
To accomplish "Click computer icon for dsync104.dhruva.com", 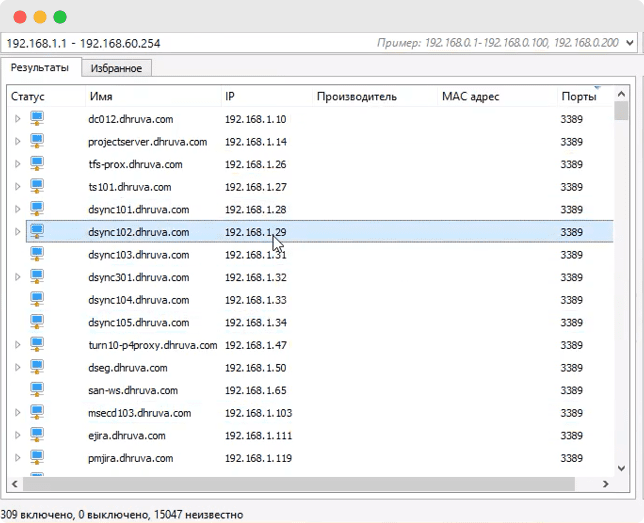I will coord(37,300).
